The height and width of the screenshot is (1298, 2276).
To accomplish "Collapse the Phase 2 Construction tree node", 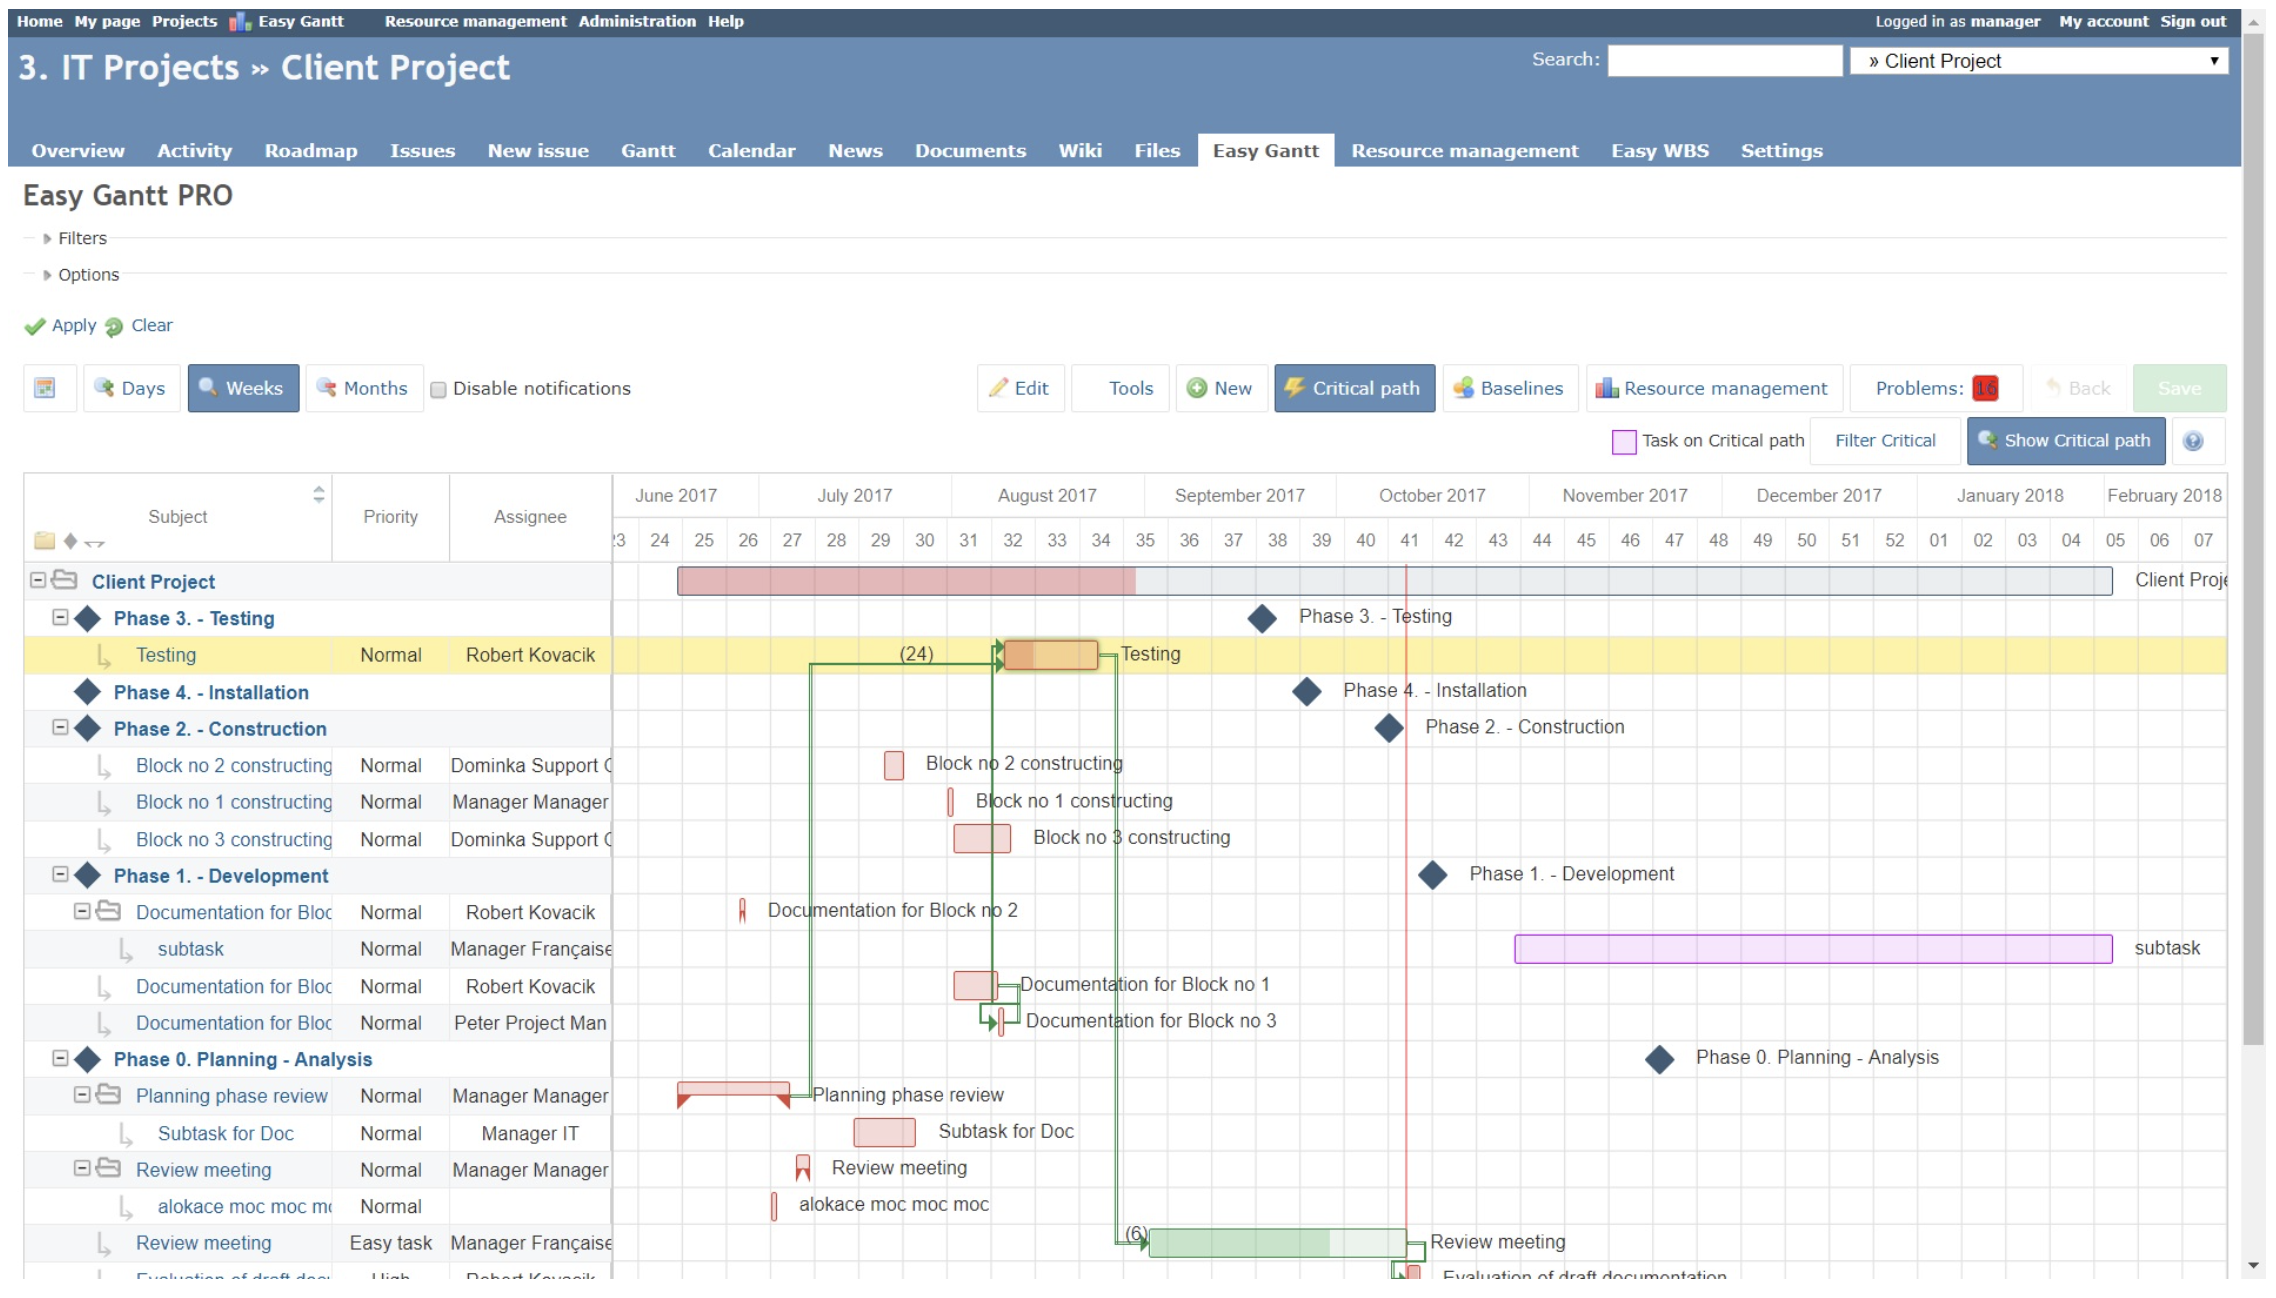I will pos(60,728).
